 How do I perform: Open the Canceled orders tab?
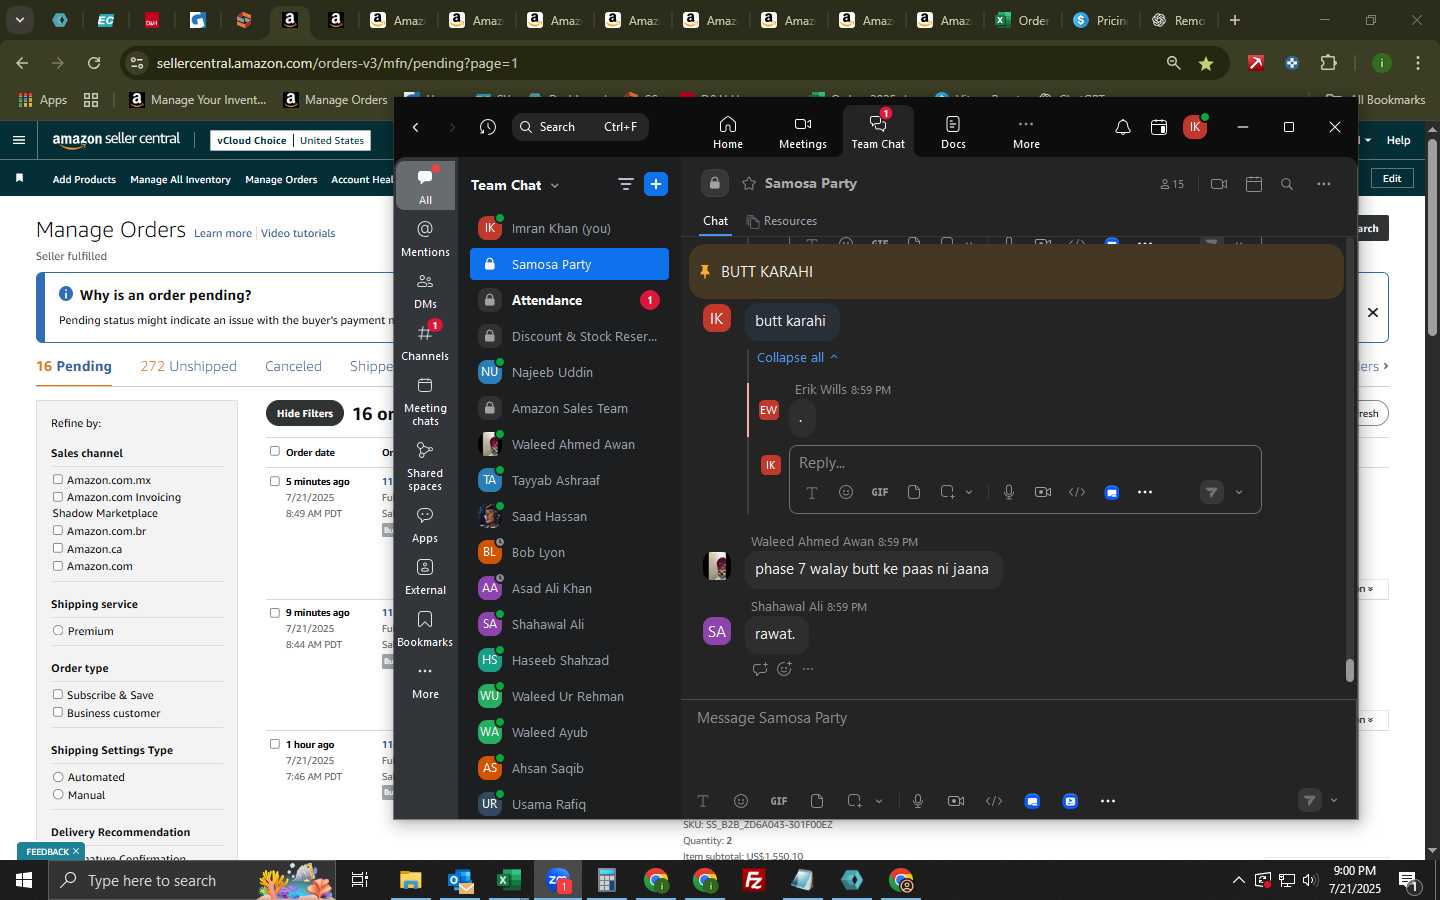(293, 366)
